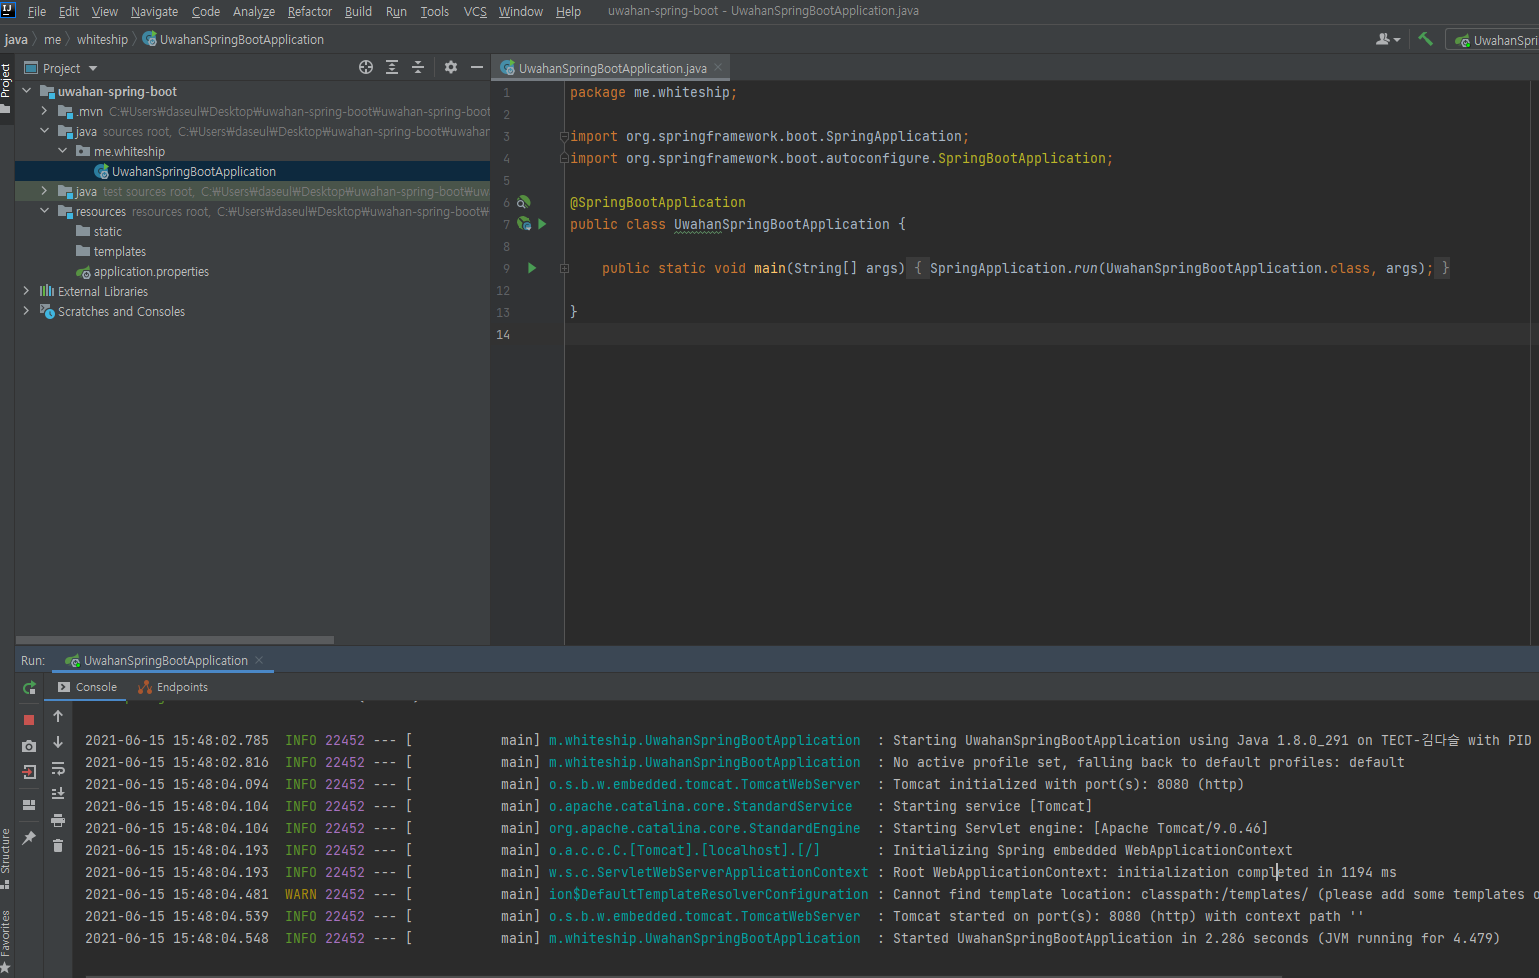This screenshot has height=978, width=1539.
Task: Click the WARN log level text
Action: [300, 894]
